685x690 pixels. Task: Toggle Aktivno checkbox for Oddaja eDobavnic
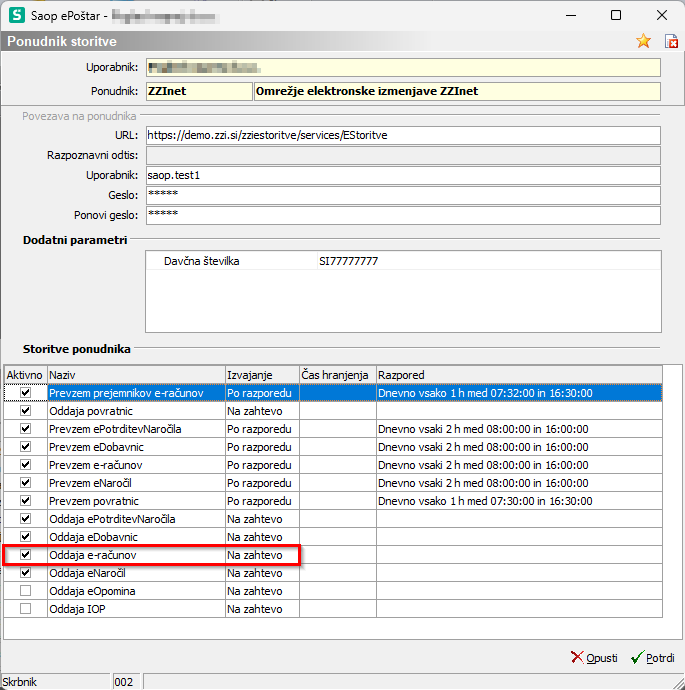coord(26,537)
